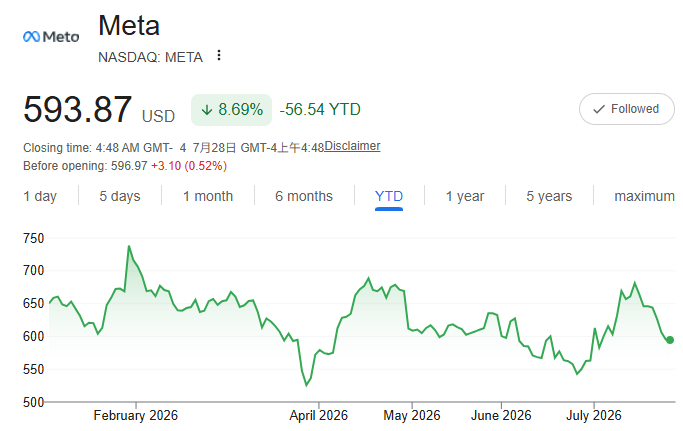This screenshot has width=683, height=431.
Task: Select the 6 months range tab
Action: 304,196
